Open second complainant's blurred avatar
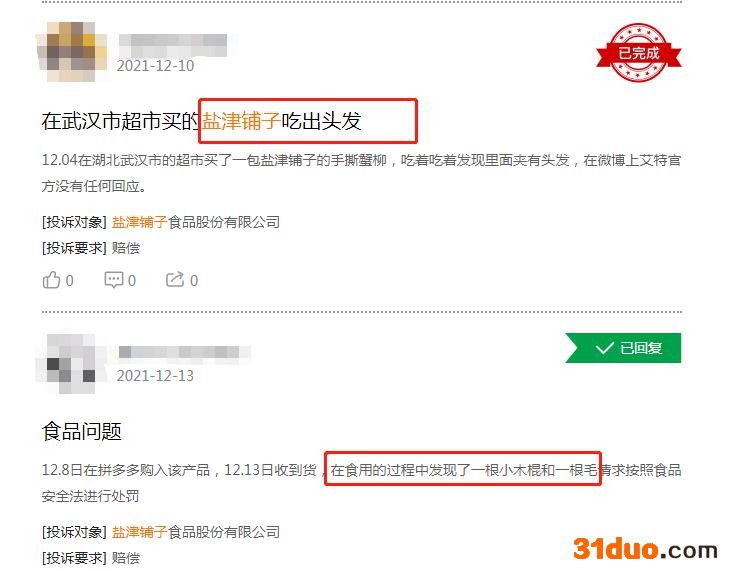The width and height of the screenshot is (736, 571). point(67,364)
